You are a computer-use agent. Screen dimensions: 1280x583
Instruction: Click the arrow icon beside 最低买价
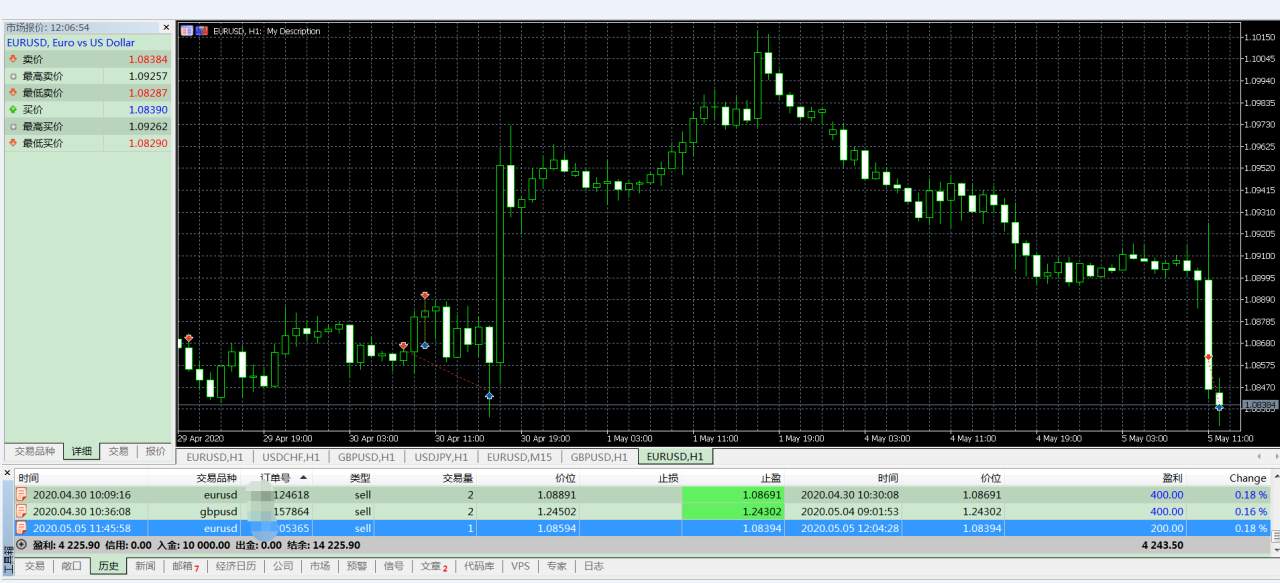[x=13, y=144]
